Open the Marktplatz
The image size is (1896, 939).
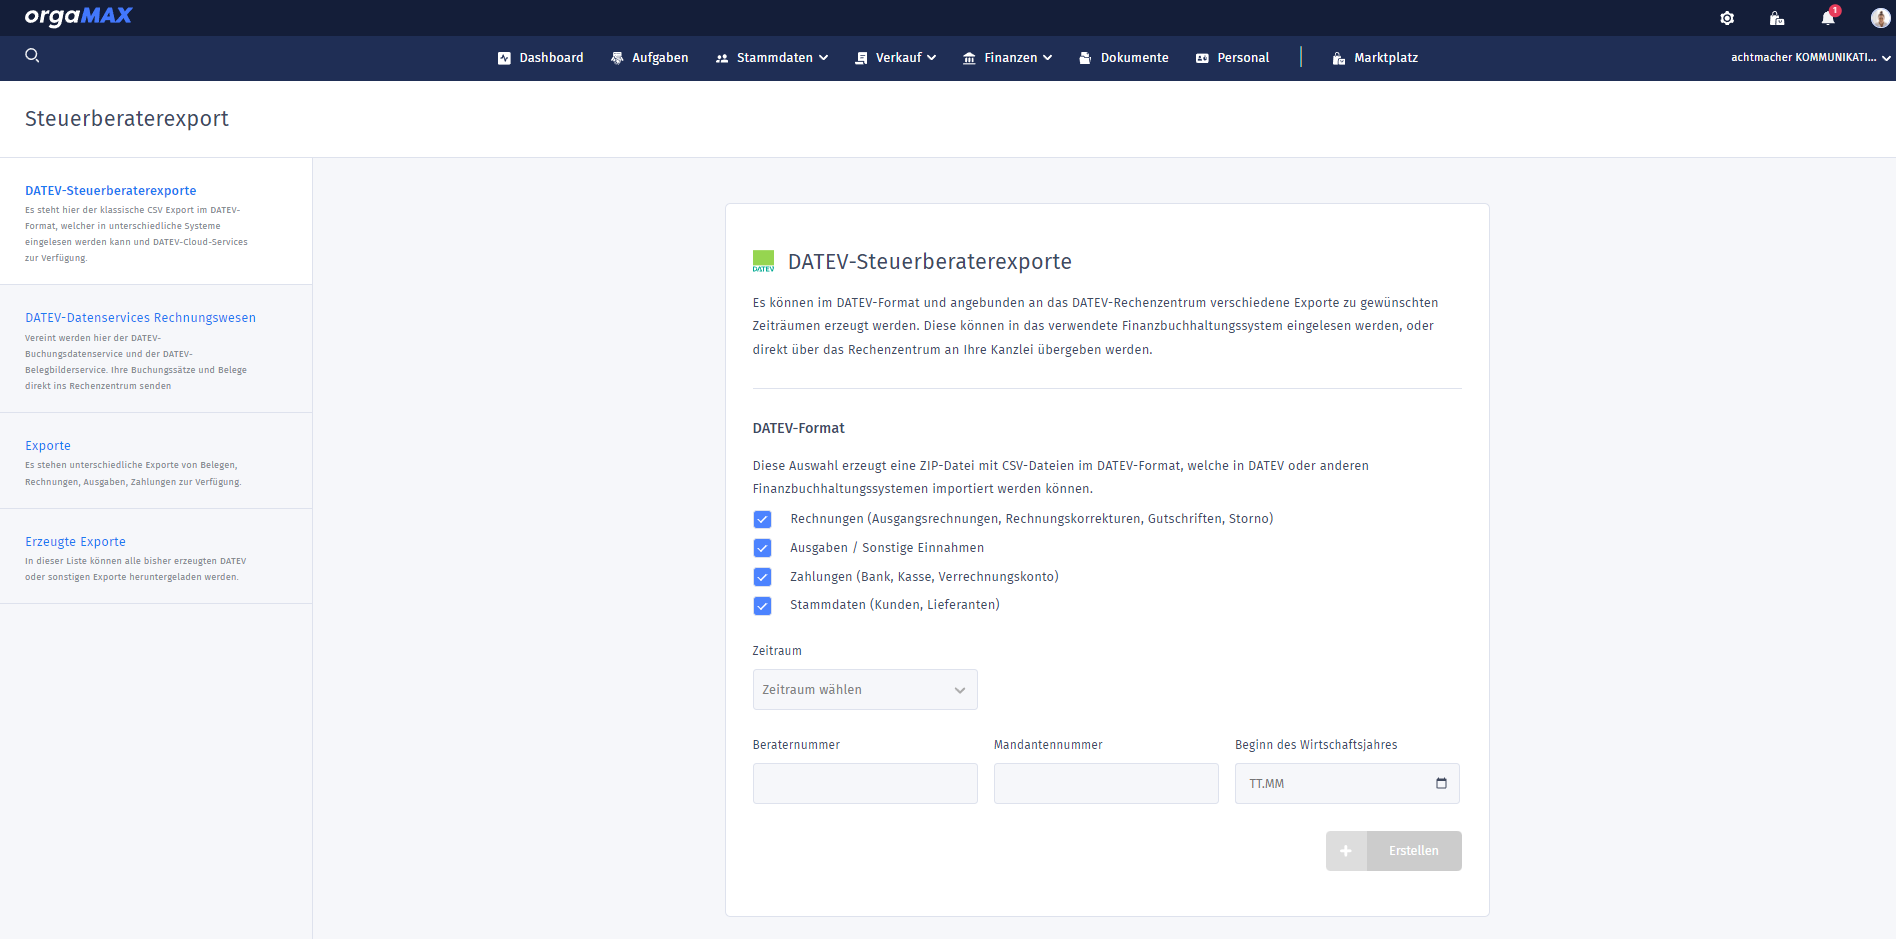[x=1375, y=58]
